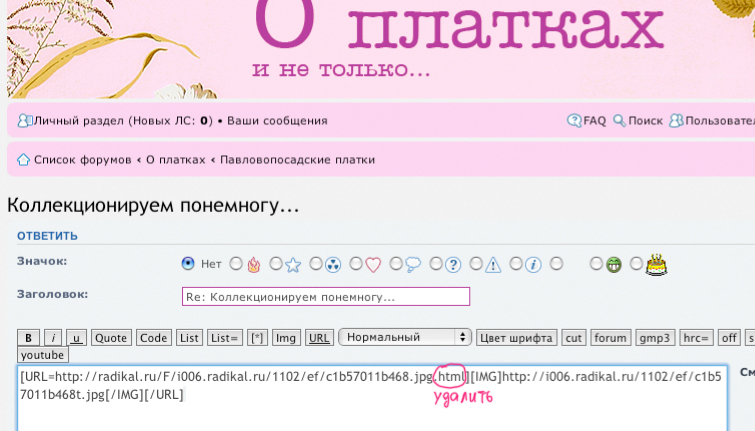Click the speech bubble topic icon
Image resolution: width=755 pixels, height=431 pixels.
tap(413, 265)
